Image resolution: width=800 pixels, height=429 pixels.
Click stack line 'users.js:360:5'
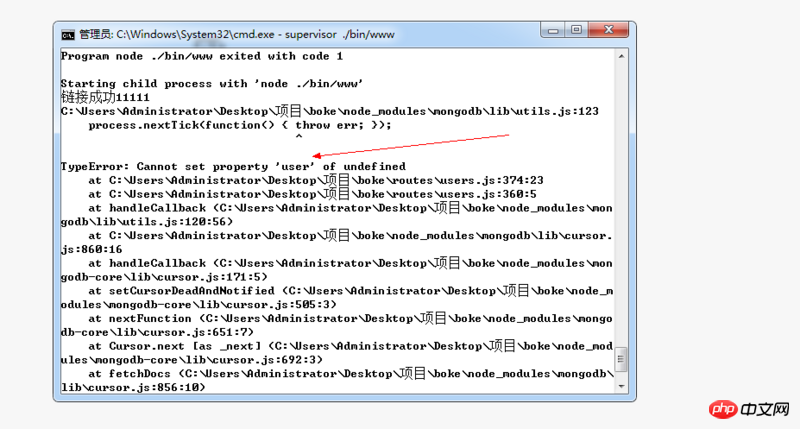pos(312,194)
